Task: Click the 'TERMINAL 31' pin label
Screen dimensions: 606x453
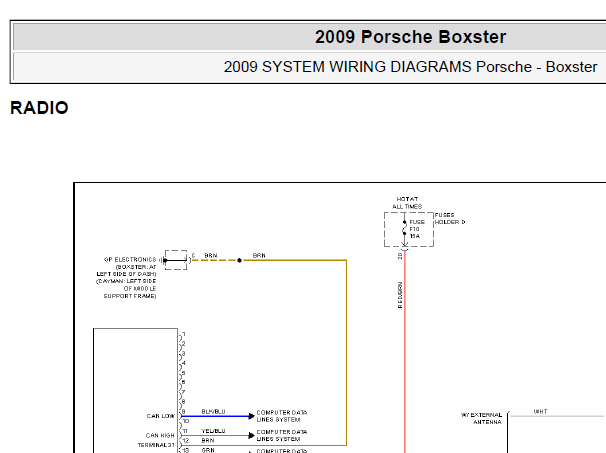Action: pos(156,445)
